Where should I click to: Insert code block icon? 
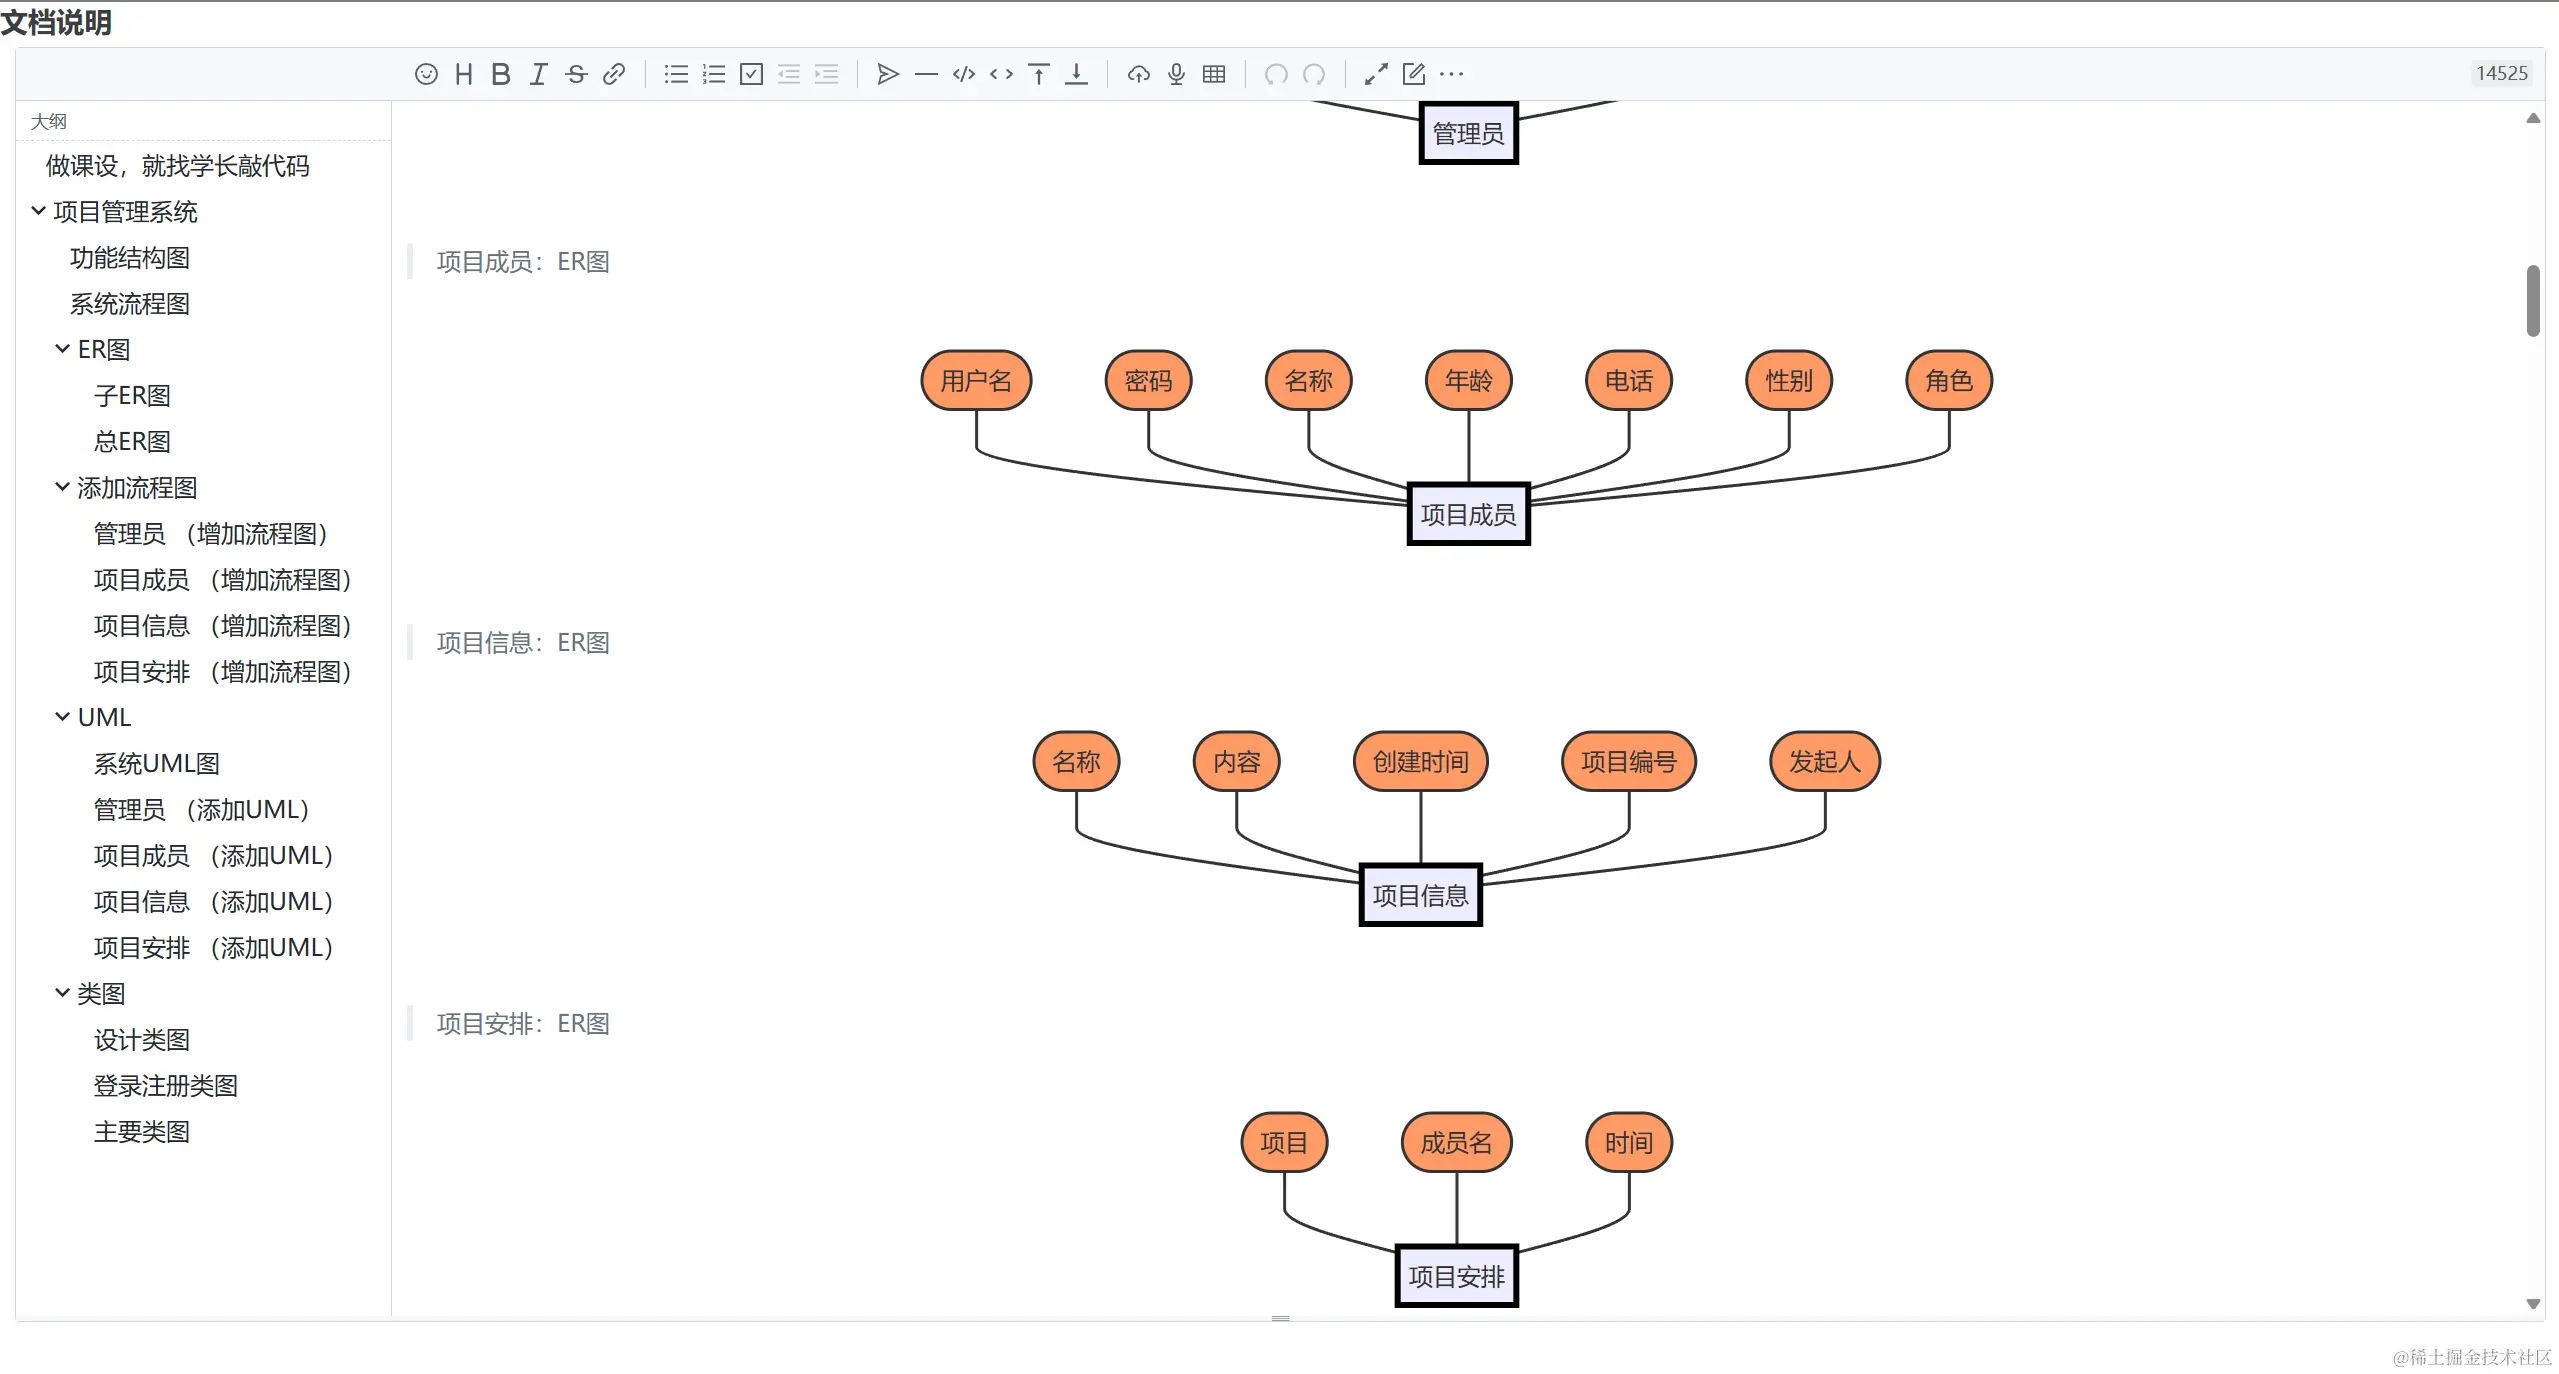[963, 74]
